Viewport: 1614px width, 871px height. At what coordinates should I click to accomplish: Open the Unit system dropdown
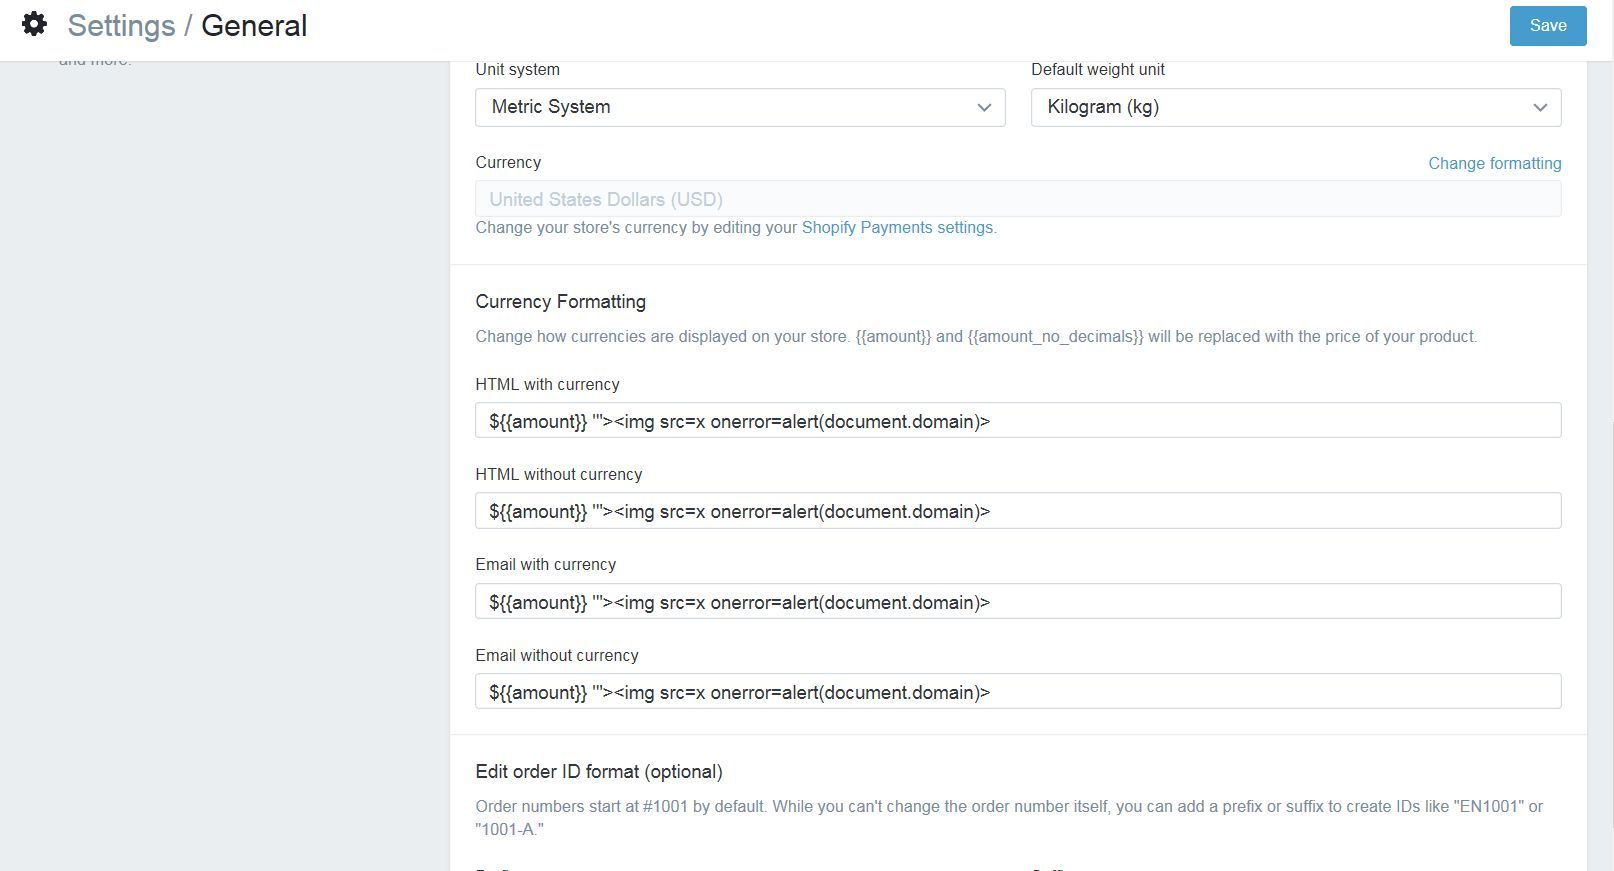pos(739,107)
